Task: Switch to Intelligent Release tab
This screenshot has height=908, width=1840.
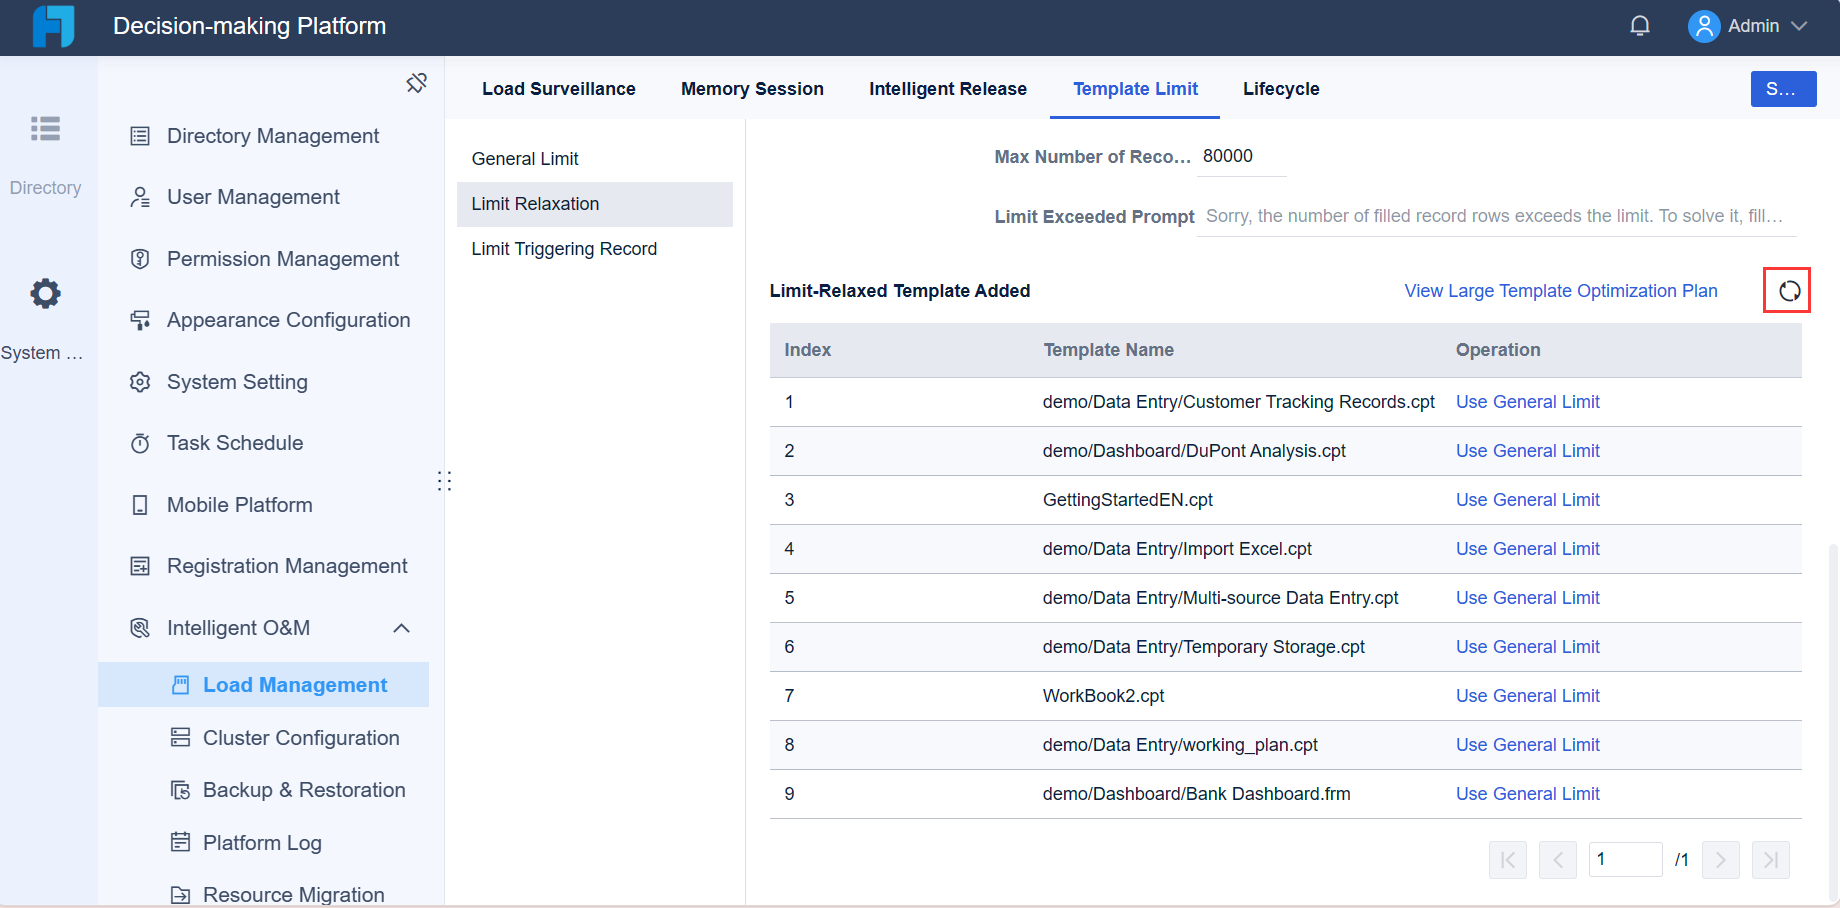Action: click(x=947, y=89)
